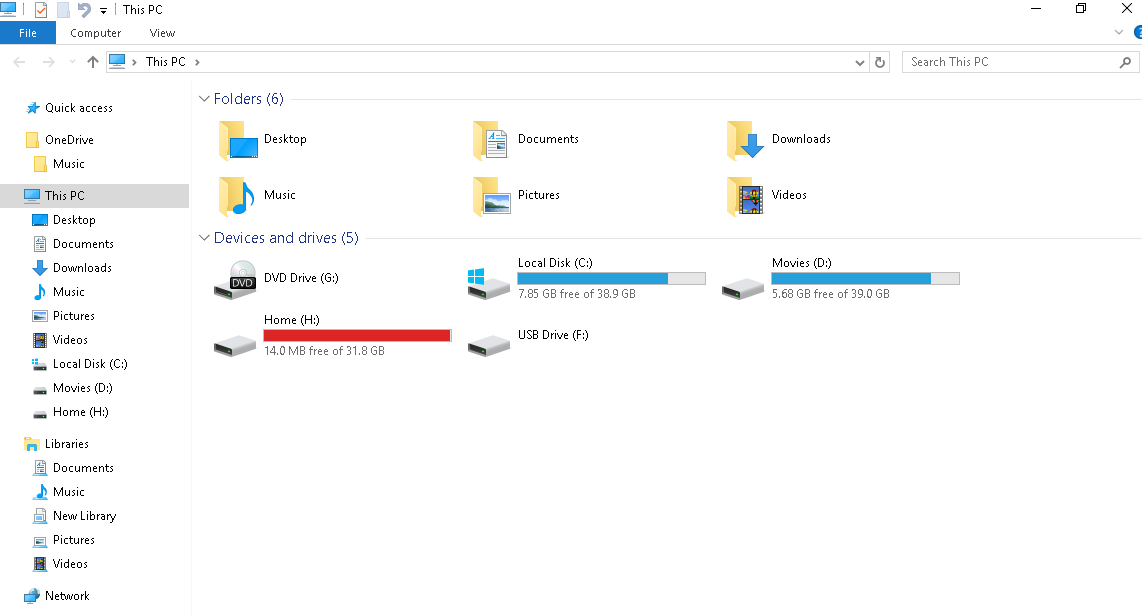Click the Quick access star icon

32,108
